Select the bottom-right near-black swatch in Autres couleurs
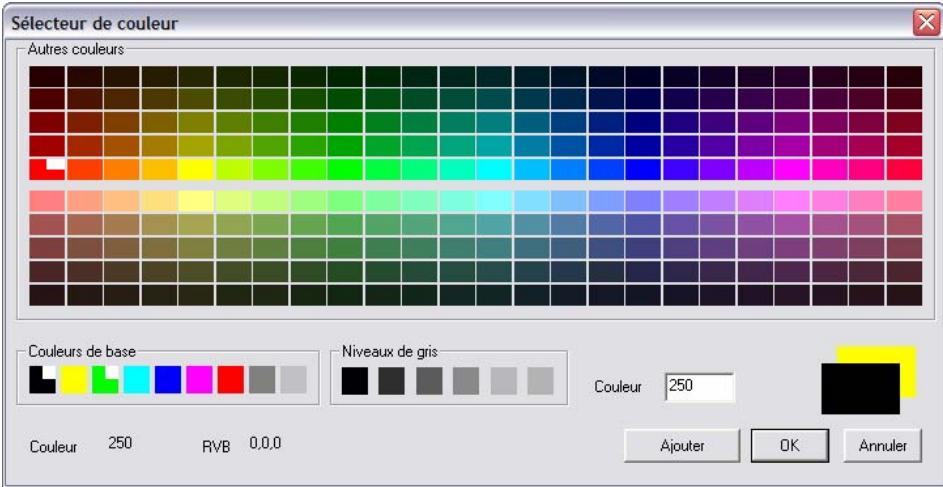This screenshot has width=943, height=487. 904,295
